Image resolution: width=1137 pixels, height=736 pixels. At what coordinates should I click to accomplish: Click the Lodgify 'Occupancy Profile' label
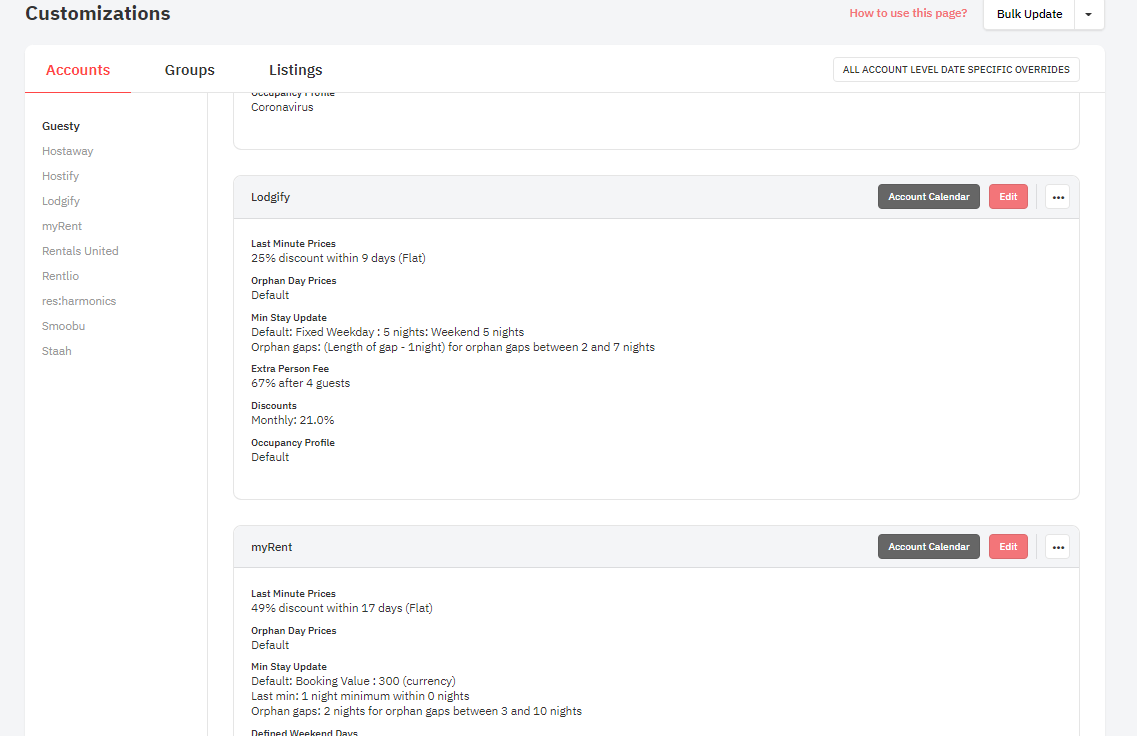coord(293,442)
